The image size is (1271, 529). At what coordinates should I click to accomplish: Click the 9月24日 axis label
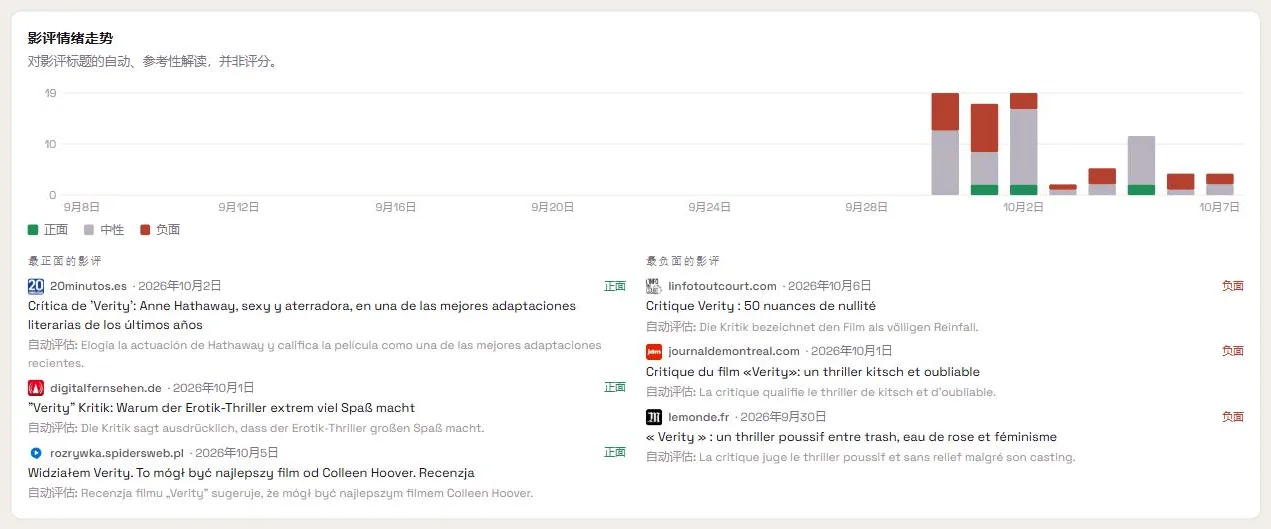(x=710, y=207)
